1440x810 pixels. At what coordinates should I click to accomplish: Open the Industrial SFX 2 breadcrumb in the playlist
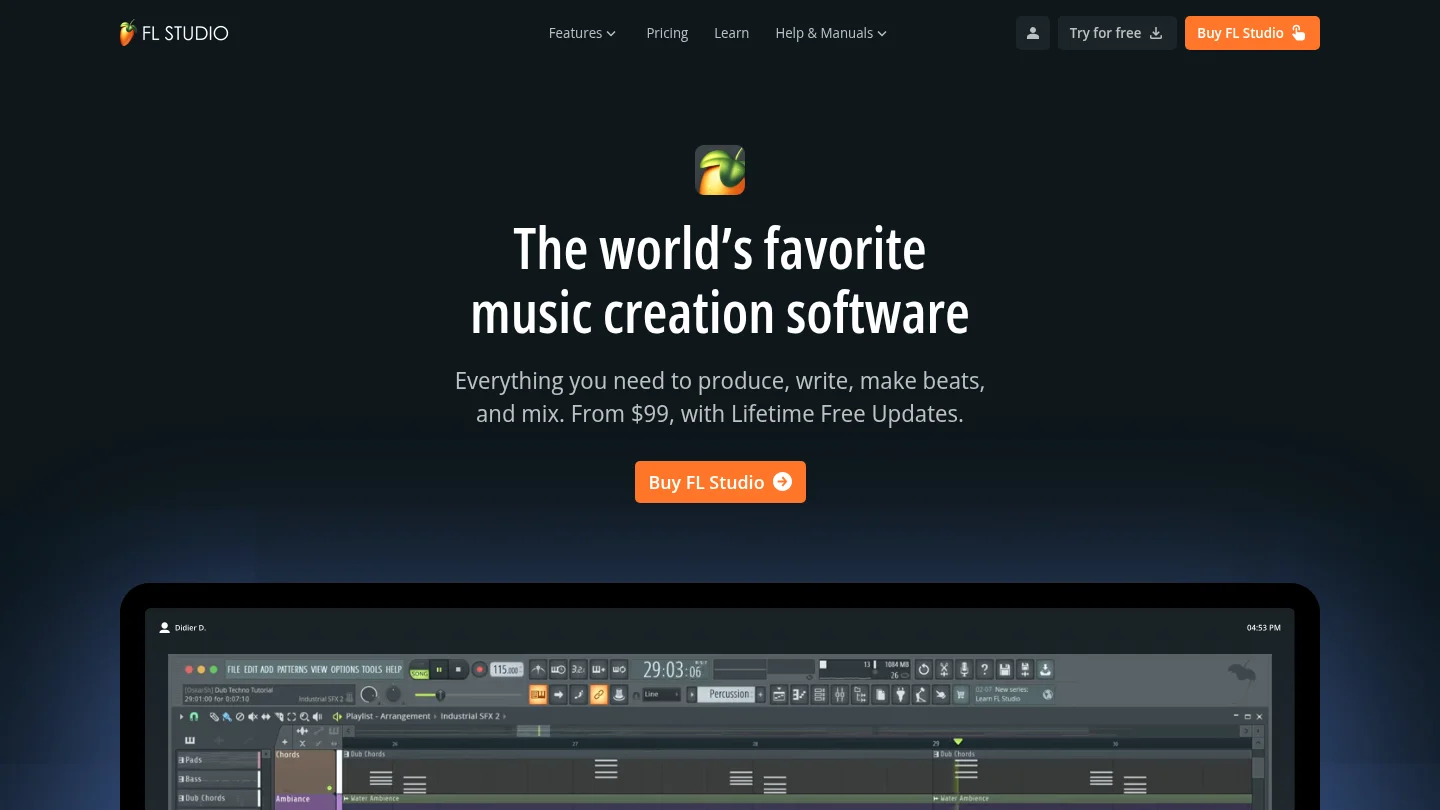click(x=471, y=716)
